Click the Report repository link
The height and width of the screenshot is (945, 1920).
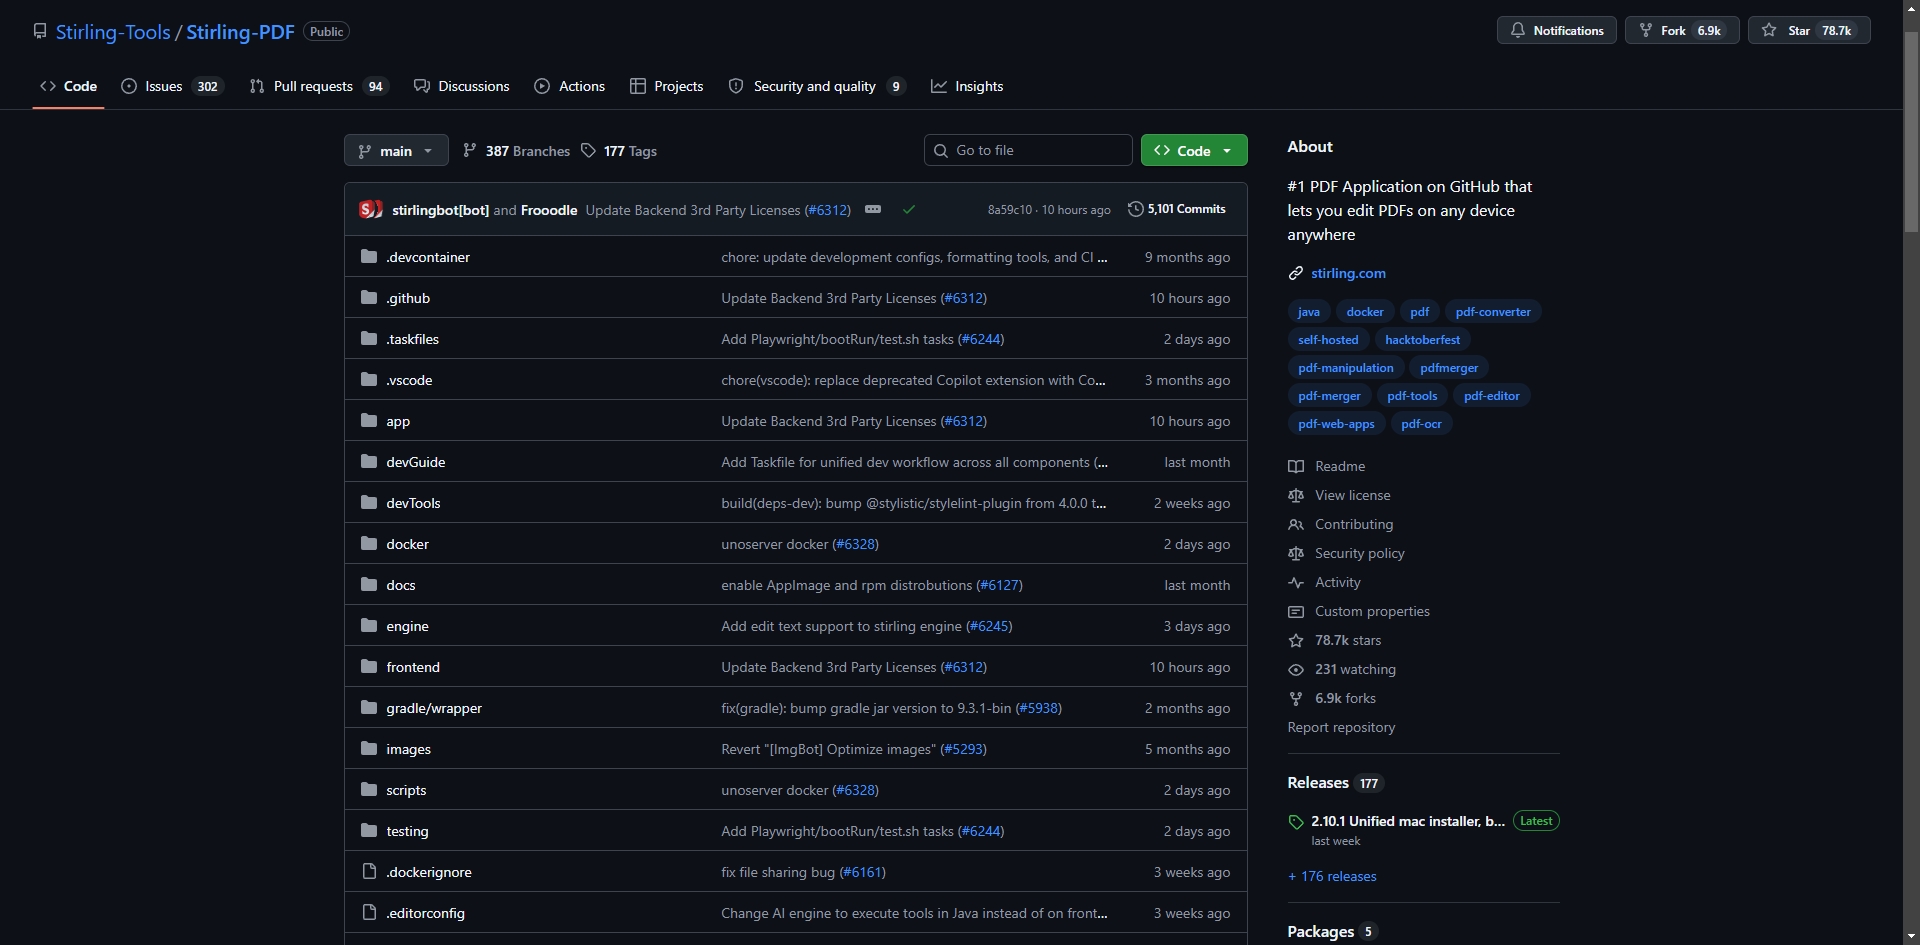click(x=1341, y=727)
